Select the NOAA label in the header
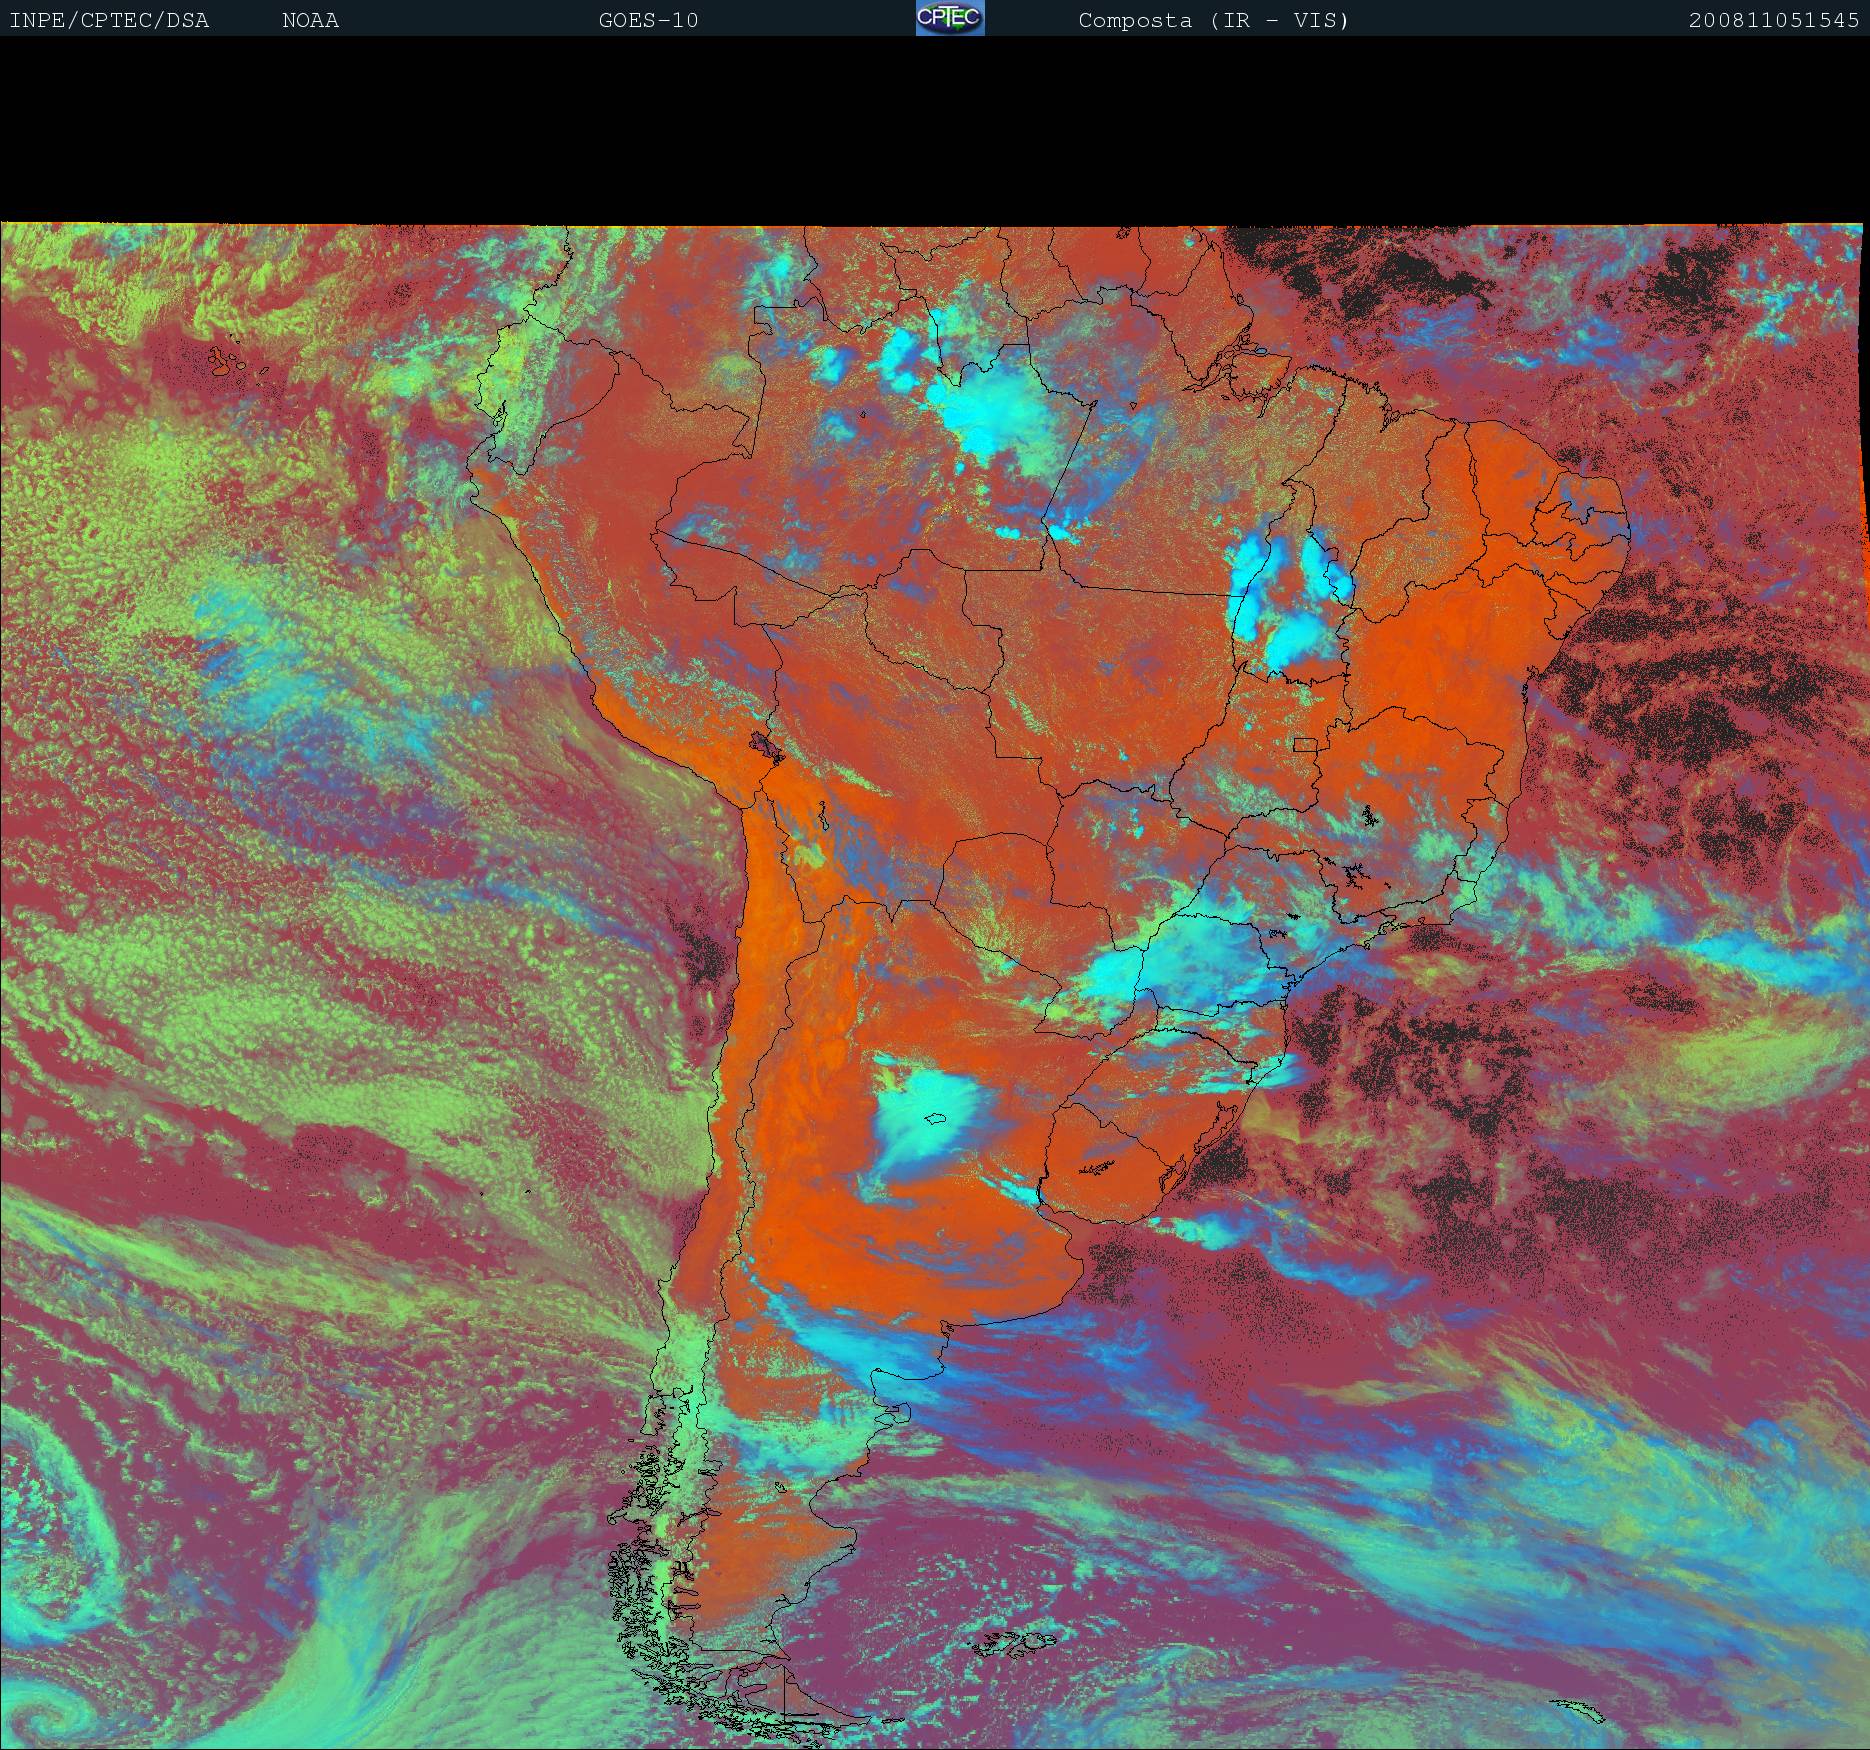The image size is (1870, 1750). pyautogui.click(x=310, y=21)
